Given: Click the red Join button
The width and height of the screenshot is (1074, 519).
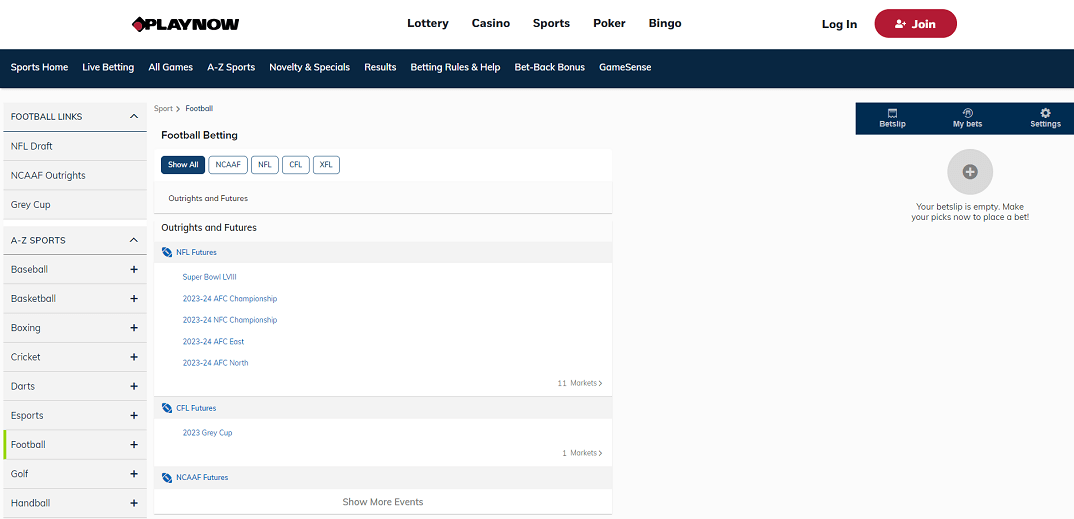Looking at the screenshot, I should click(x=915, y=23).
